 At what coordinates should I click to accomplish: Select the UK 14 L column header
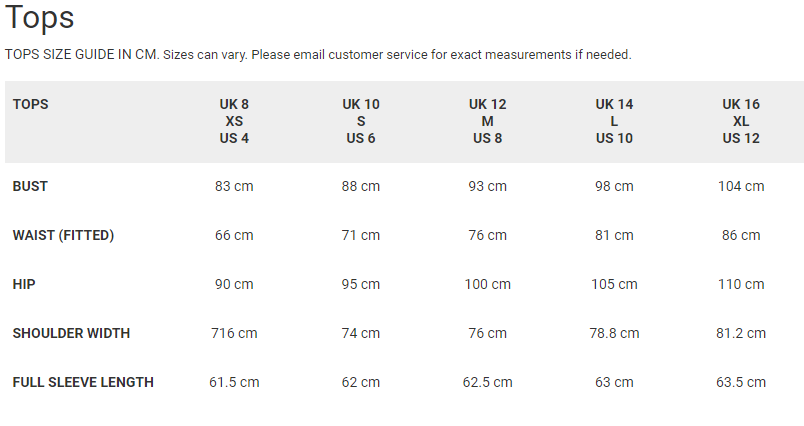pos(614,121)
